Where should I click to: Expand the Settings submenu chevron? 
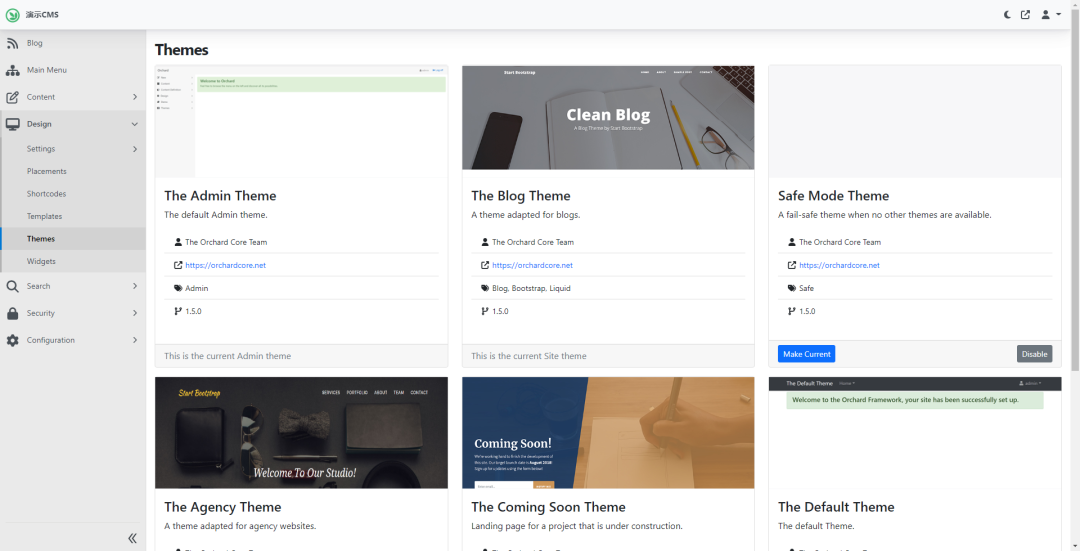click(135, 149)
